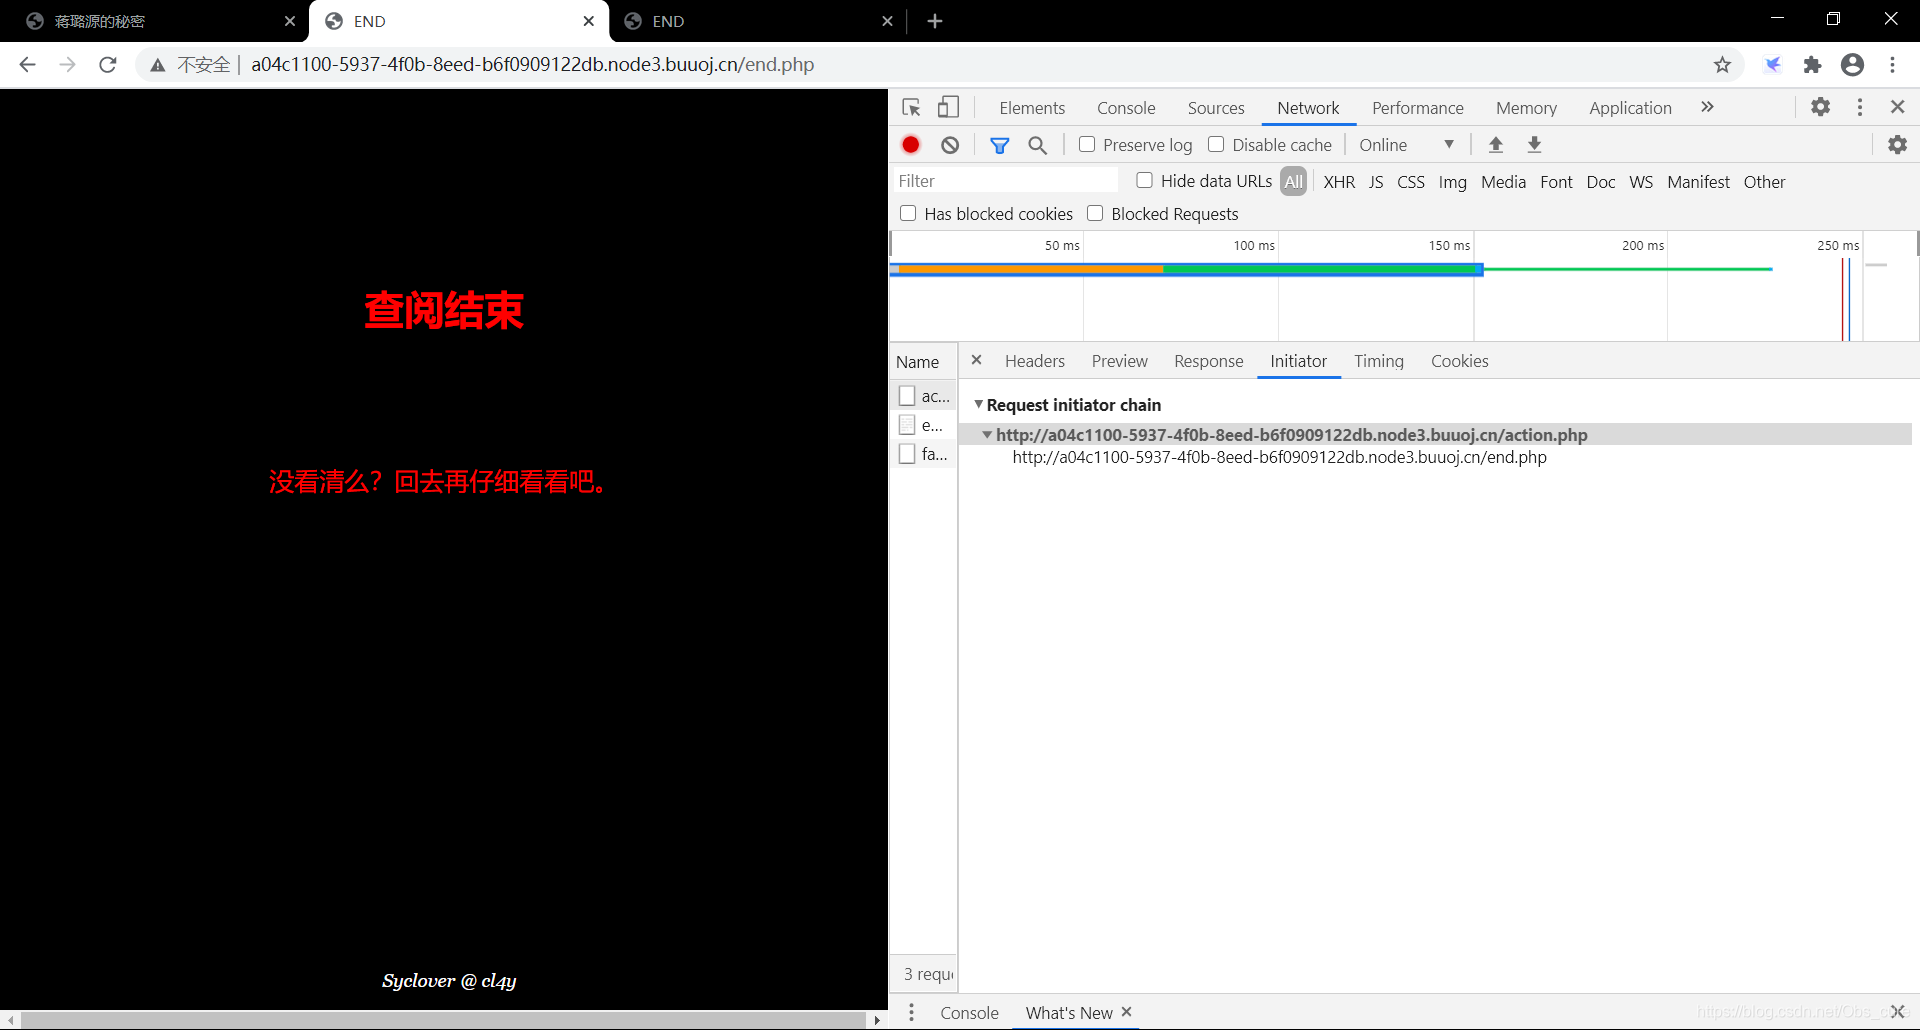The image size is (1920, 1030).
Task: Switch to the Console panel tab
Action: click(1126, 108)
